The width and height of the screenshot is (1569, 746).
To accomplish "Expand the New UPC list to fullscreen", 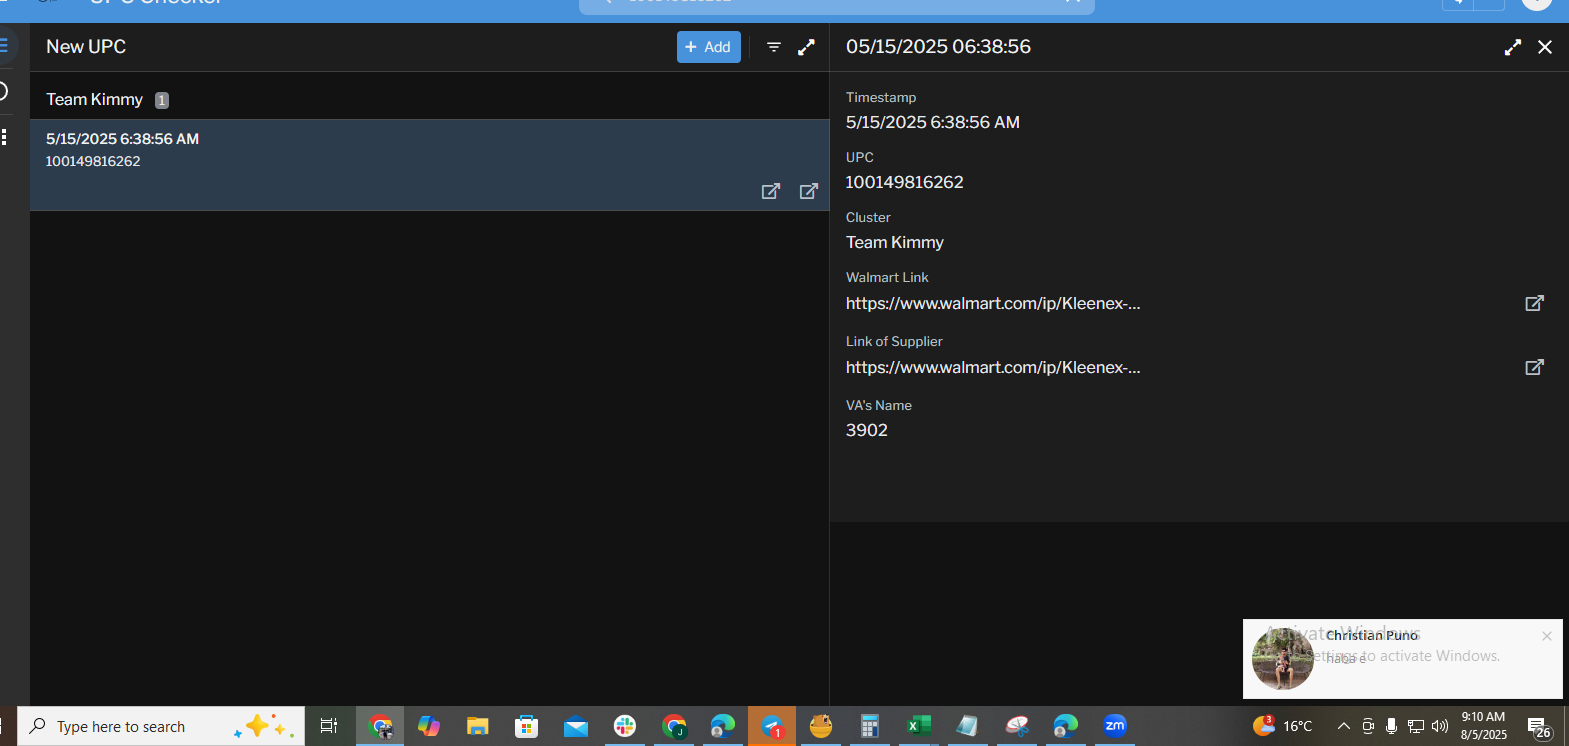I will [806, 47].
